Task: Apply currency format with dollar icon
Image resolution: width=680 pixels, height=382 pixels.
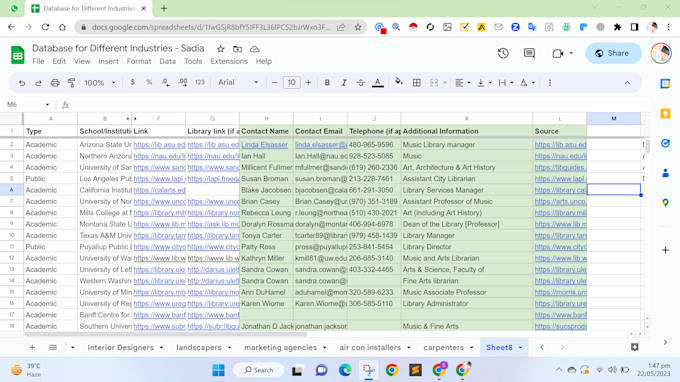Action: pyautogui.click(x=132, y=82)
